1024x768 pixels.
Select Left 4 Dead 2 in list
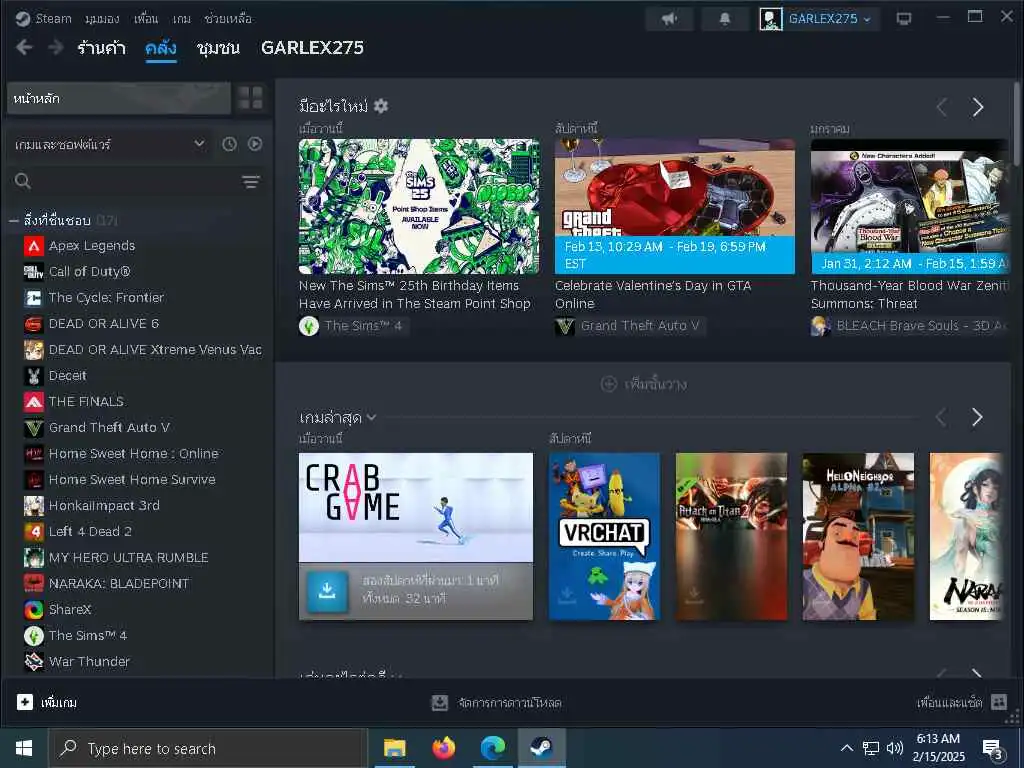coord(90,532)
